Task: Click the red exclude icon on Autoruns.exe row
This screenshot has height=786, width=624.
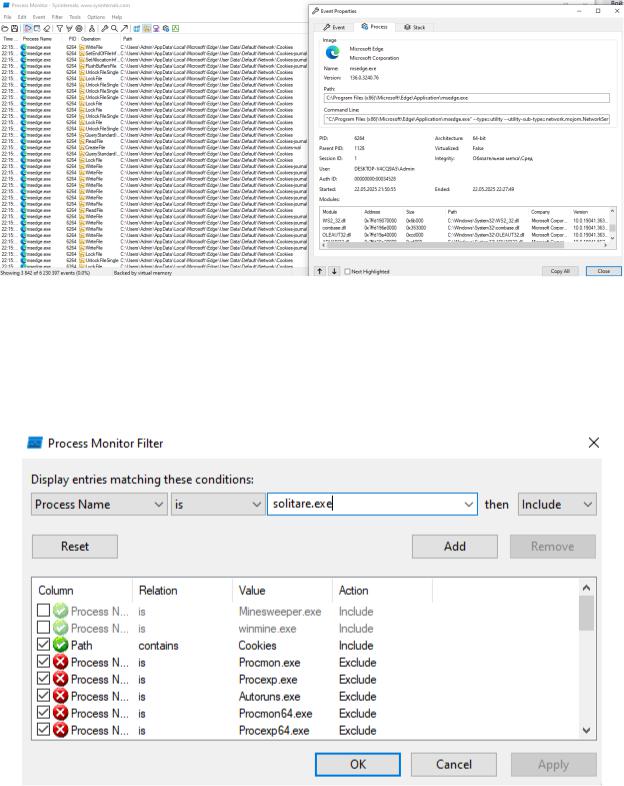Action: click(x=61, y=696)
